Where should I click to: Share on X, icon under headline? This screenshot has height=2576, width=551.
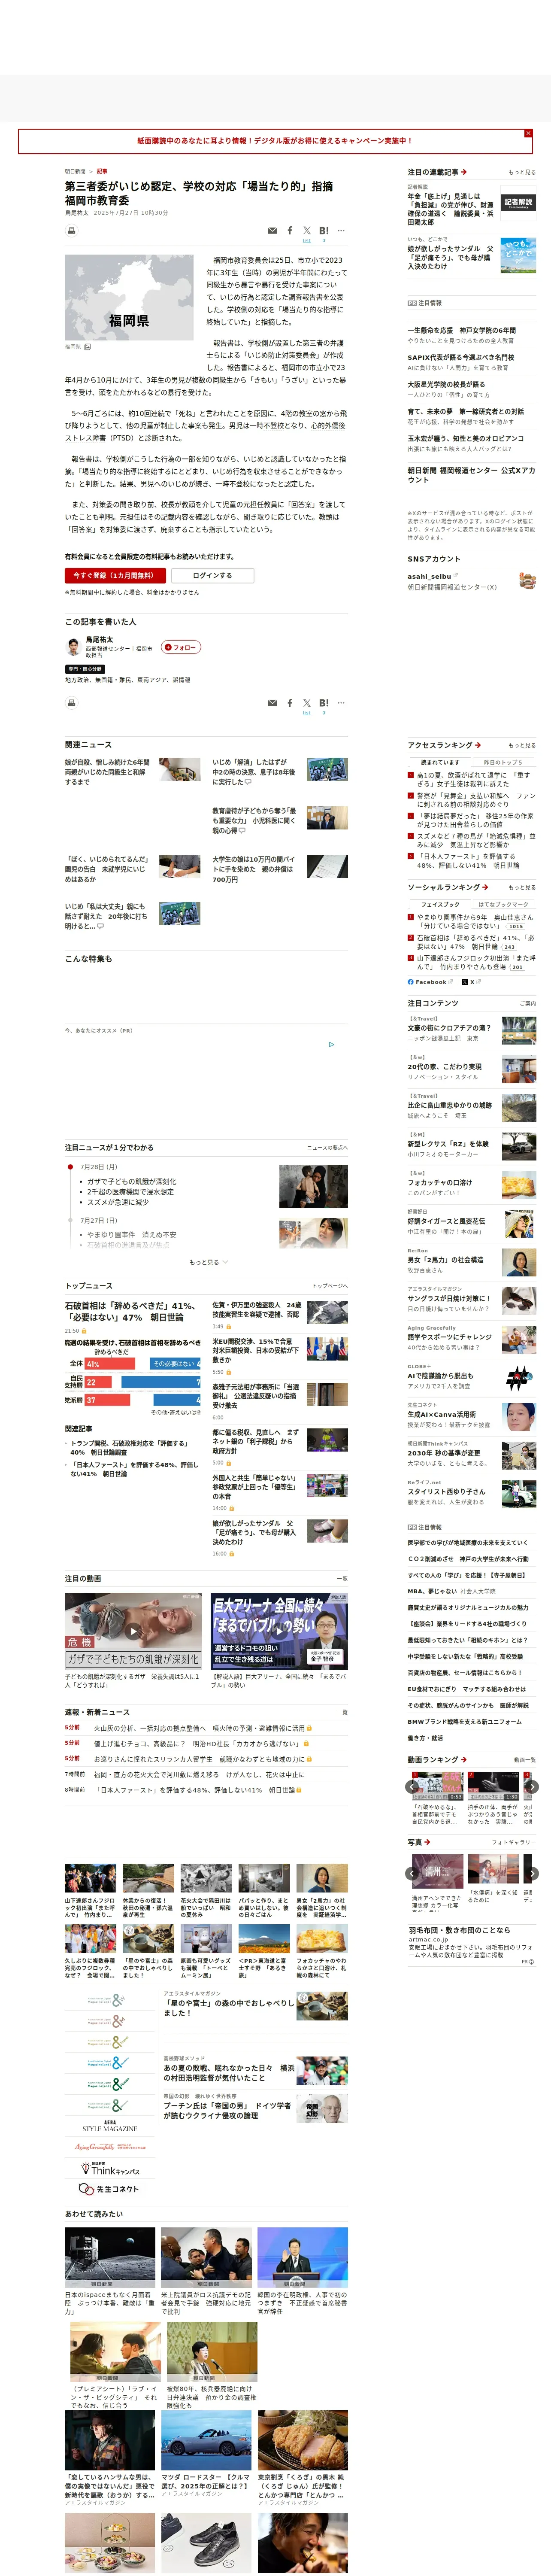[x=307, y=230]
